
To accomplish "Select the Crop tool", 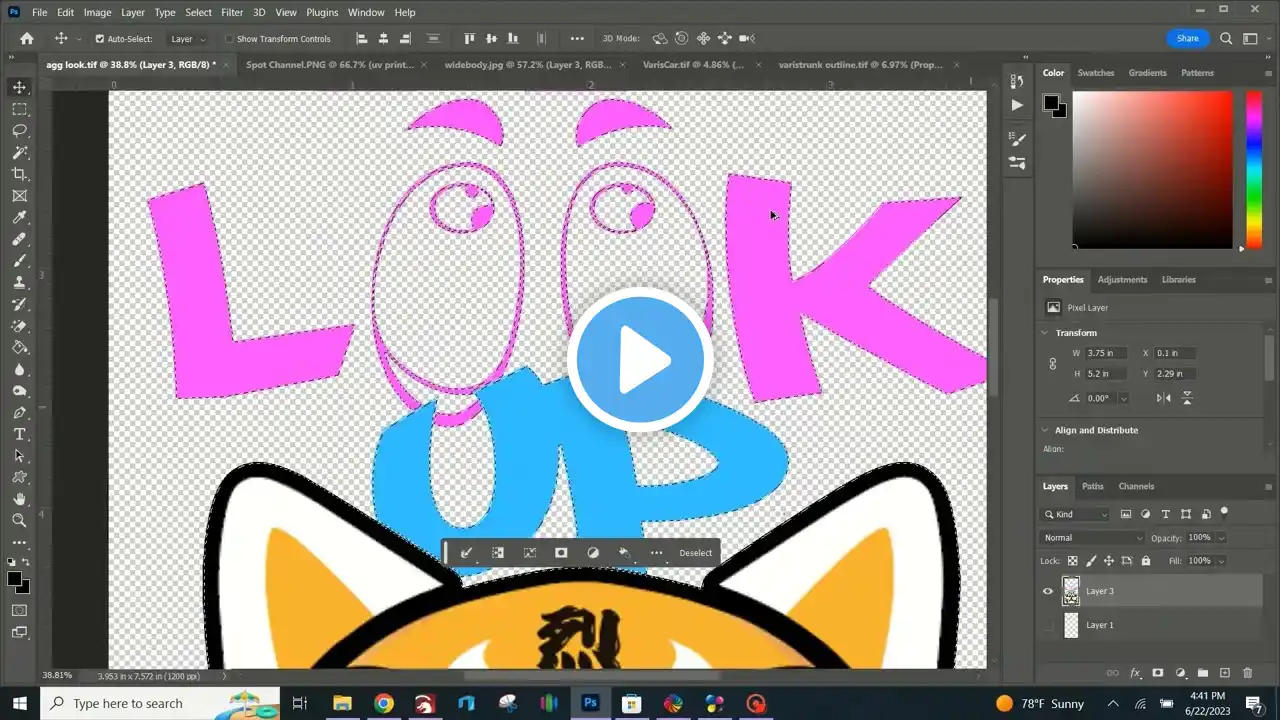I will click(19, 174).
